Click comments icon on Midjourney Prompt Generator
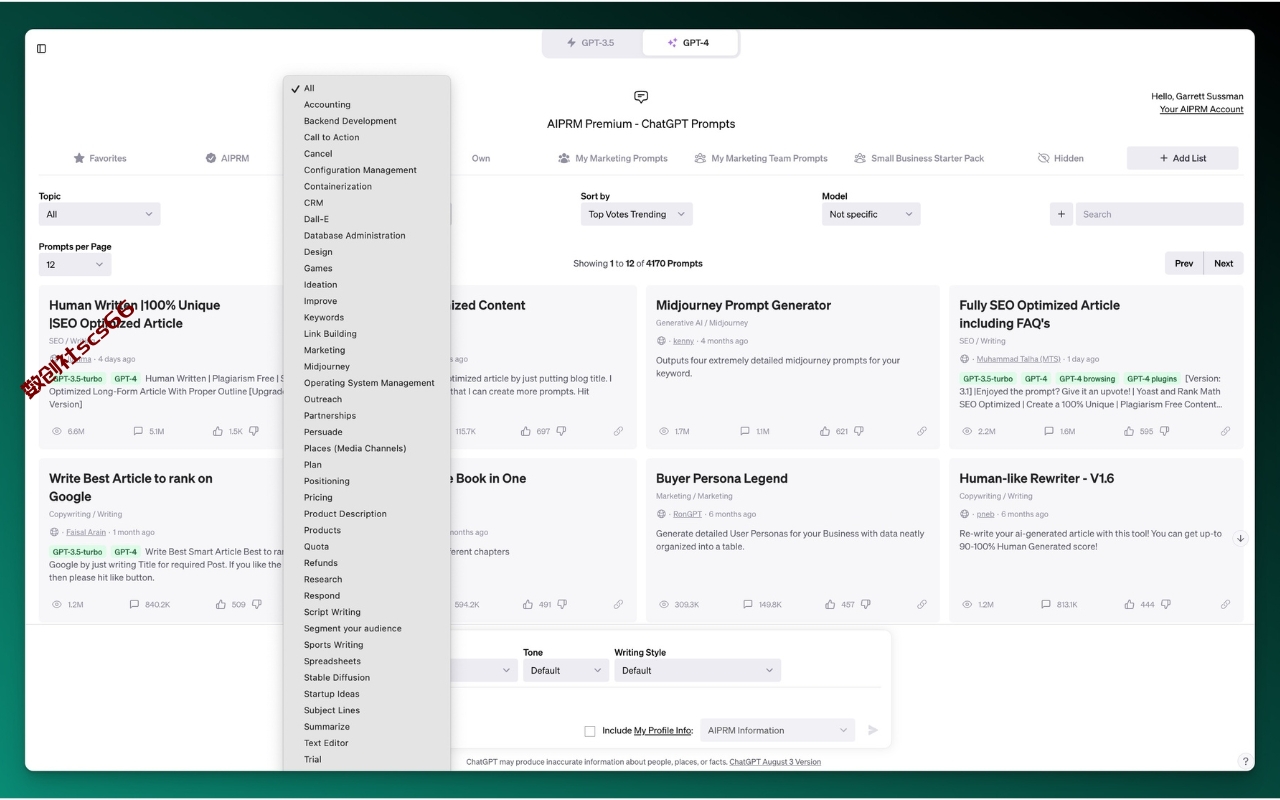 (x=744, y=431)
